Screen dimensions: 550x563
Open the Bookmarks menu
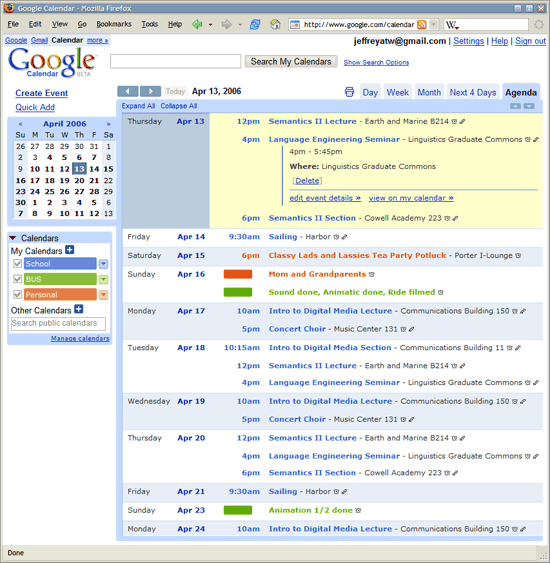(x=114, y=24)
